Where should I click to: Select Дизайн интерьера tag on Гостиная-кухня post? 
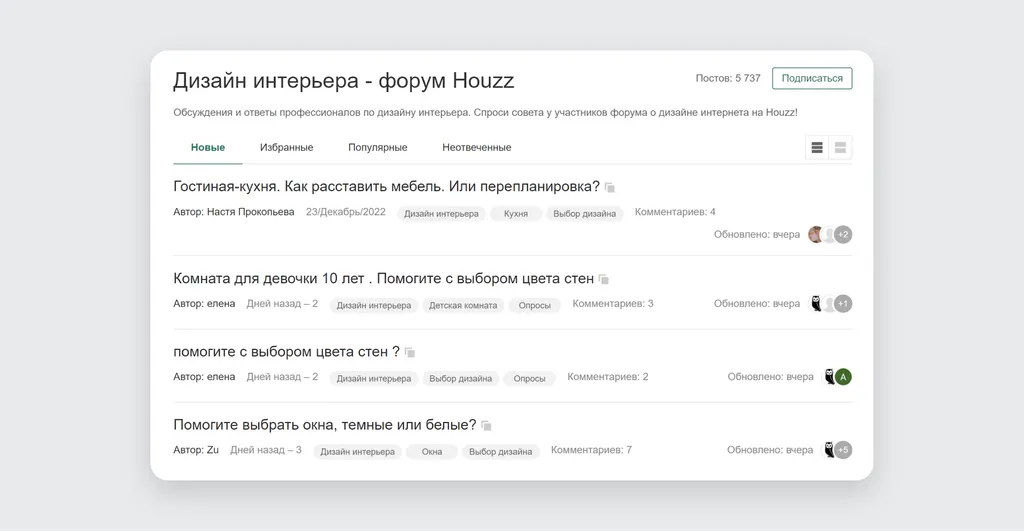441,214
